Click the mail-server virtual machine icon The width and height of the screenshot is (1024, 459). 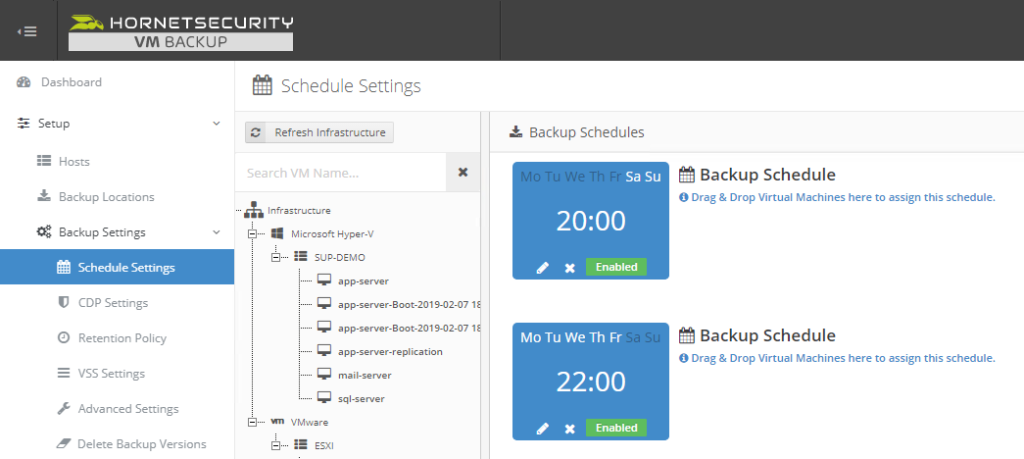point(324,375)
